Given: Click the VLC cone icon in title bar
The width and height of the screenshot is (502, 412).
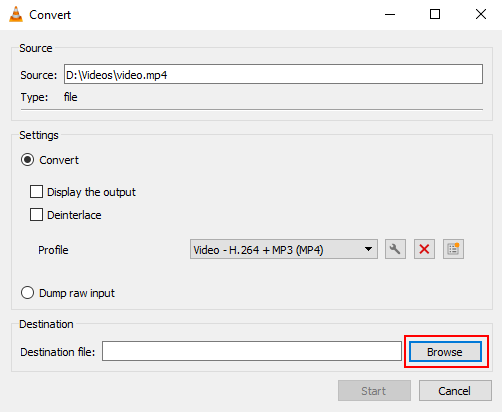Looking at the screenshot, I should pos(16,14).
